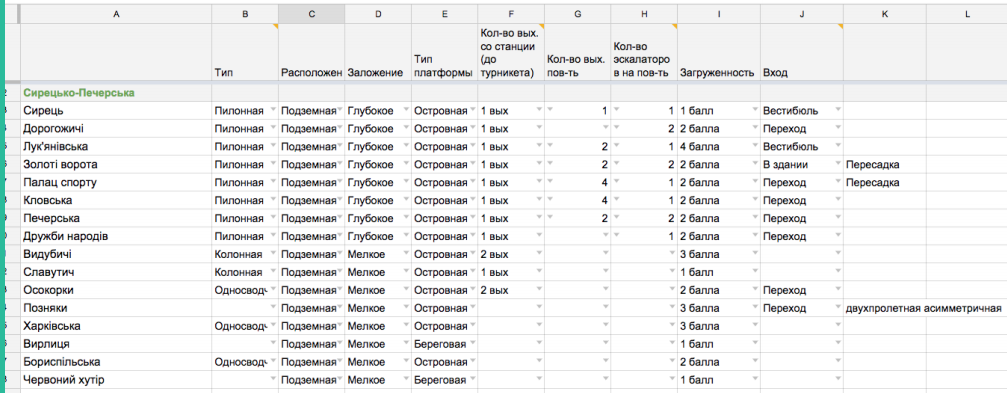Viewport: 1007px width, 393px height.
Task: Click the 'Тип платформы' header cell
Action: [444, 52]
